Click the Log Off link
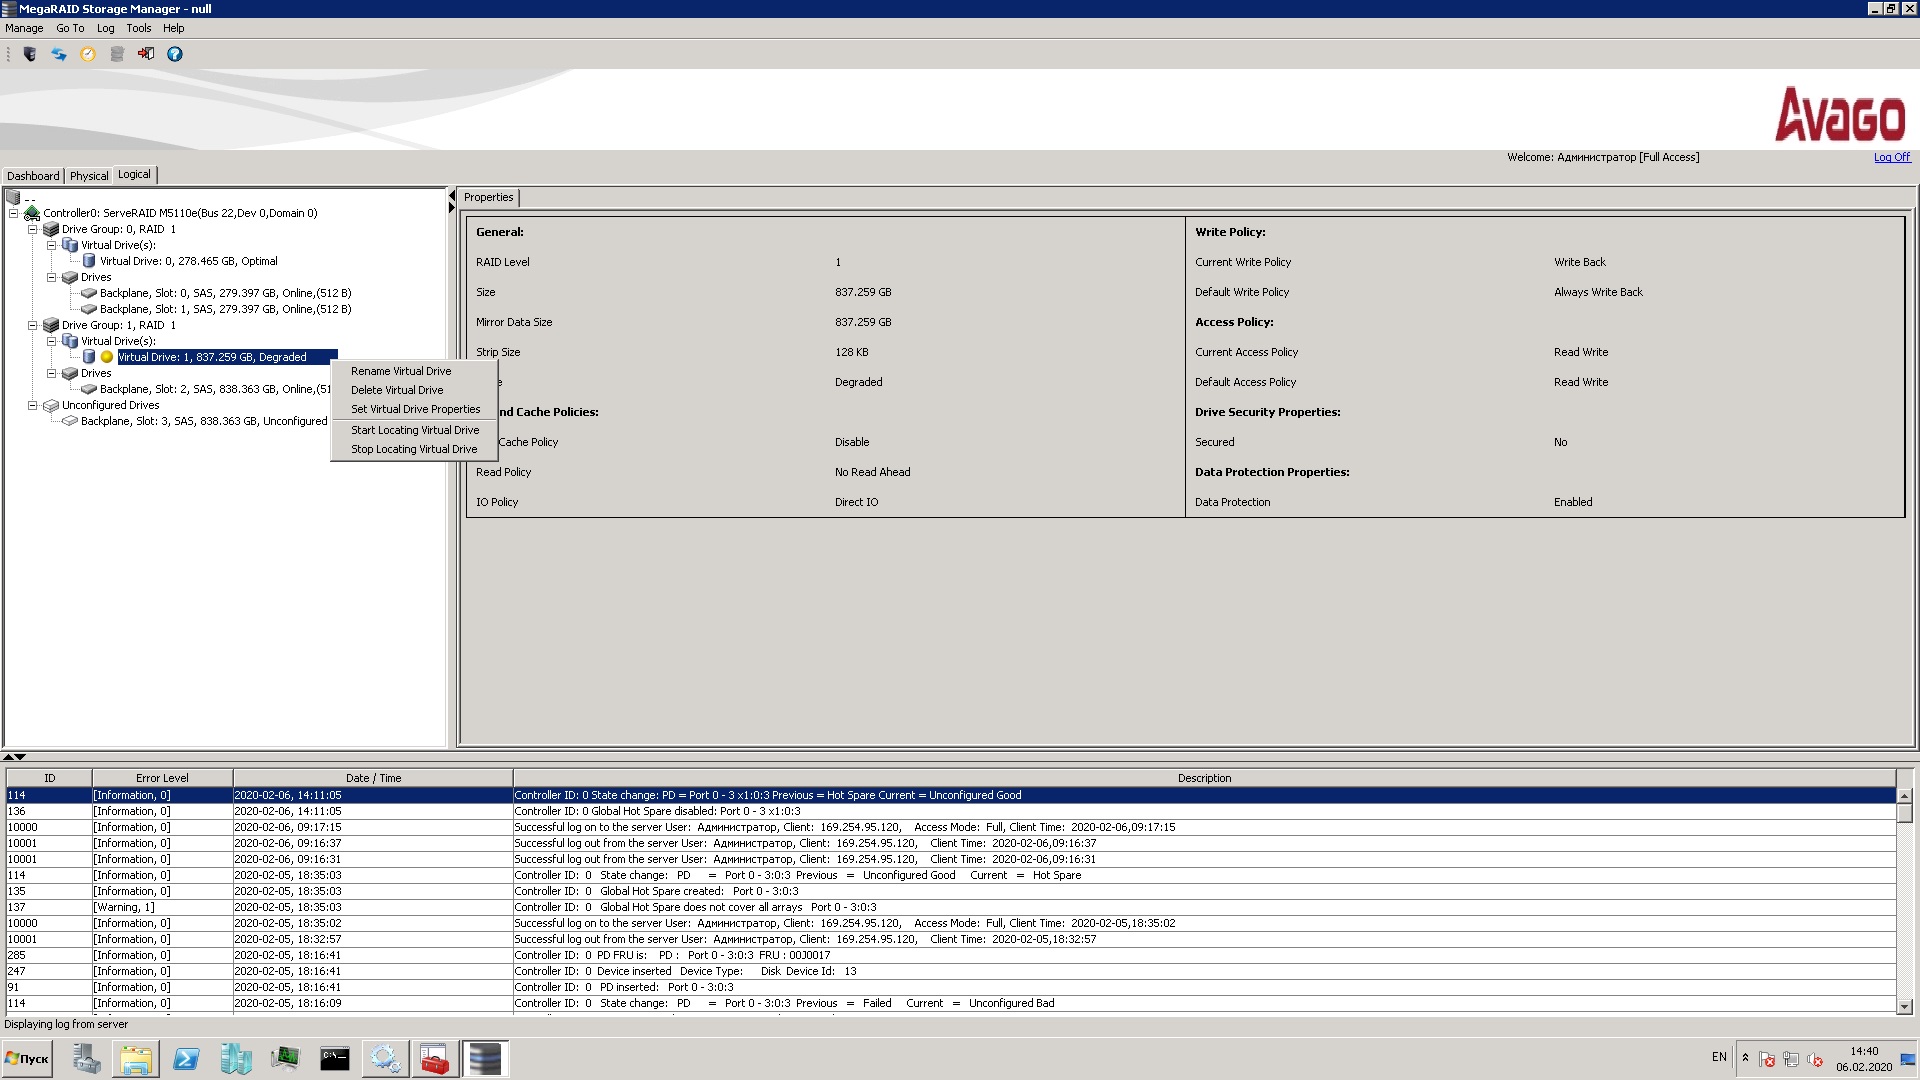This screenshot has width=1920, height=1080. click(x=1891, y=157)
